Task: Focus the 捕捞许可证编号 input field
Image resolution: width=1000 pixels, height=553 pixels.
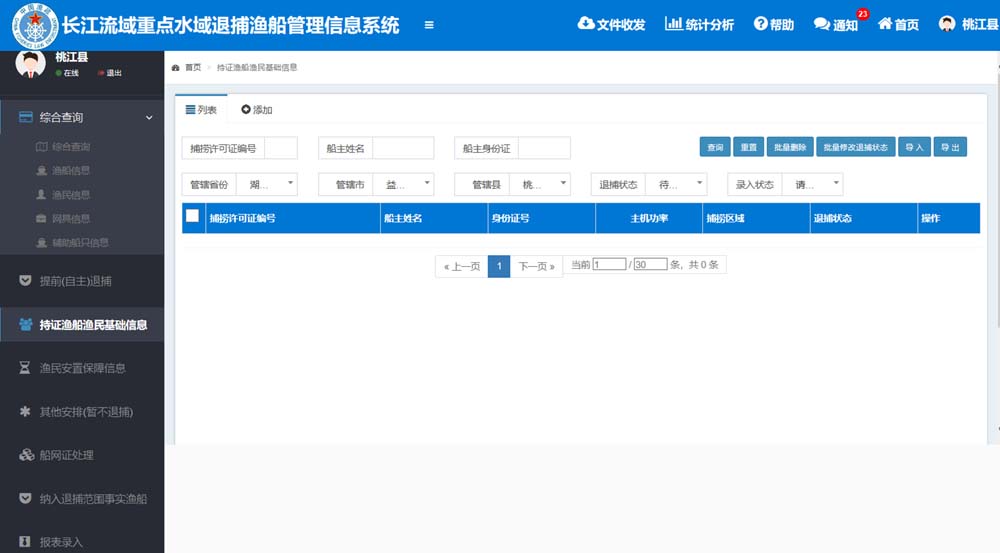Action: 281,148
